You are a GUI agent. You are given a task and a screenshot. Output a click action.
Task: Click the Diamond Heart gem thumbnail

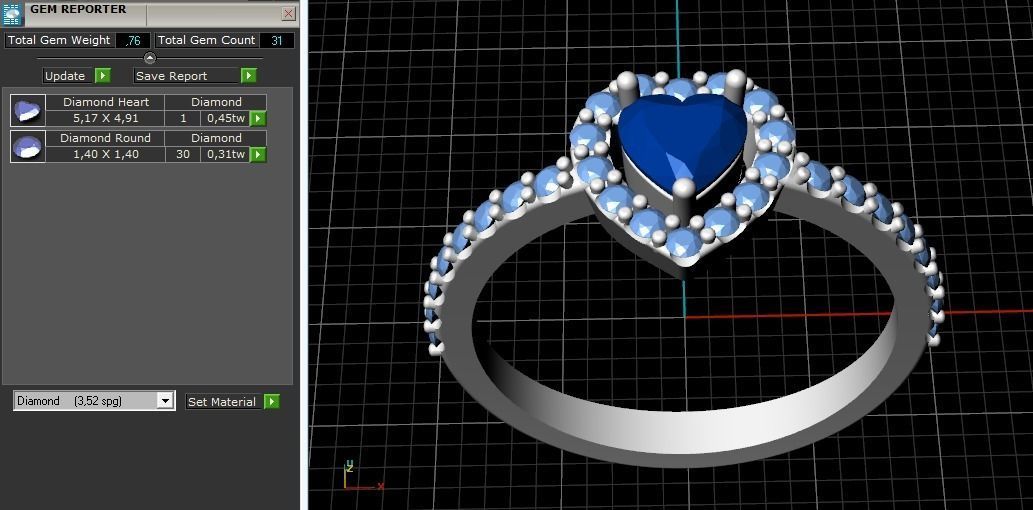28,111
